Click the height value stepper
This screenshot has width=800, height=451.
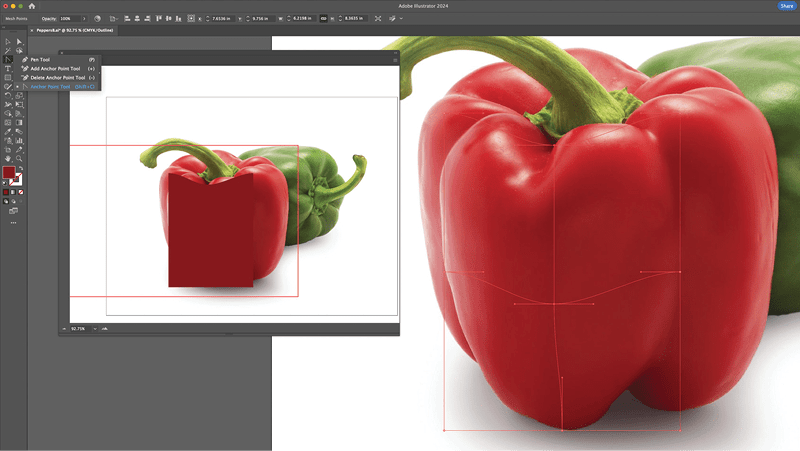pyautogui.click(x=340, y=18)
